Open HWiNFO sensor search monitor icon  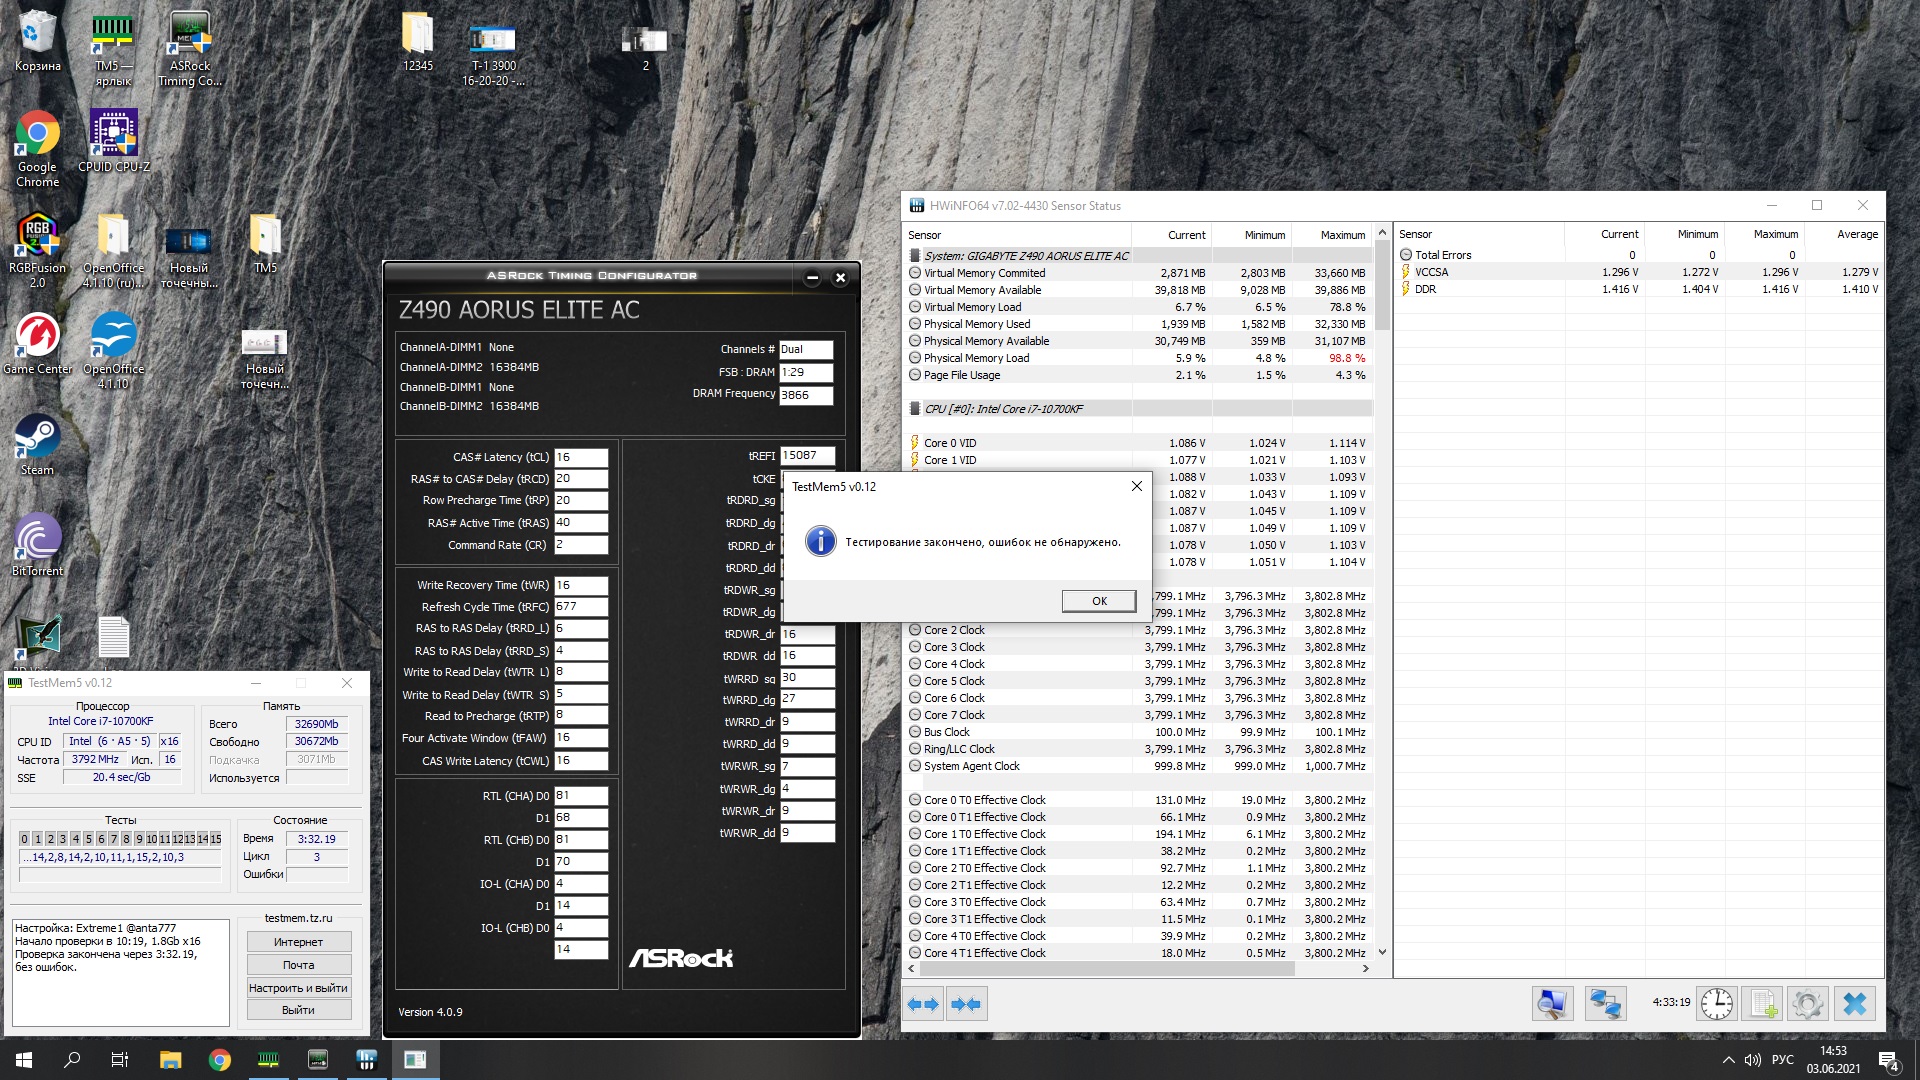tap(1552, 1003)
